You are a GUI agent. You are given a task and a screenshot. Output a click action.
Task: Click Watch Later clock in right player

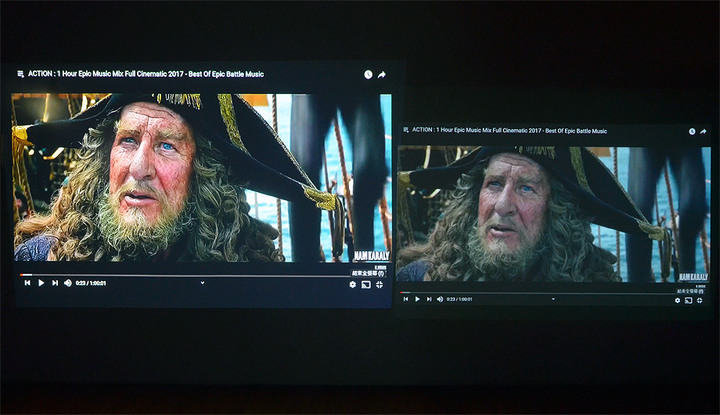click(x=692, y=131)
